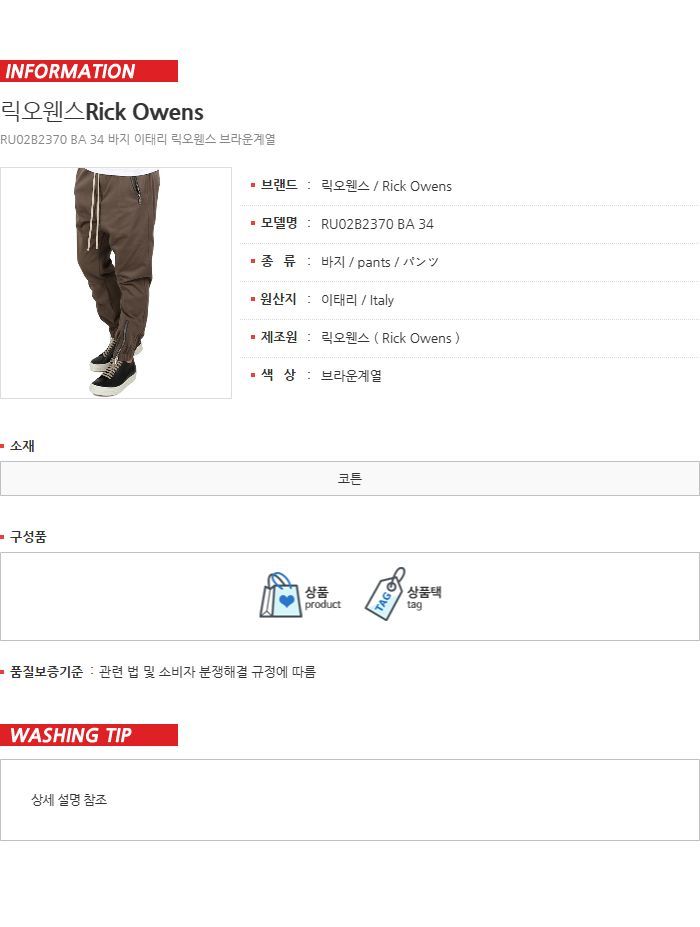Click the 상품 product label text

tap(316, 592)
